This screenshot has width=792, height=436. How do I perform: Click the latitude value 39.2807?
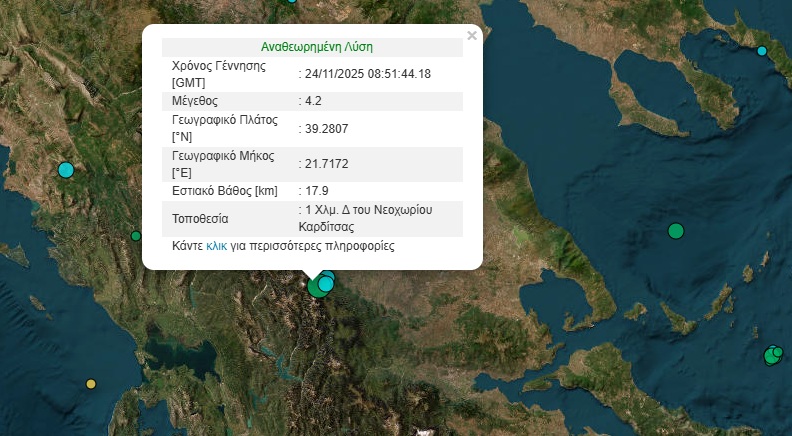[x=326, y=128]
